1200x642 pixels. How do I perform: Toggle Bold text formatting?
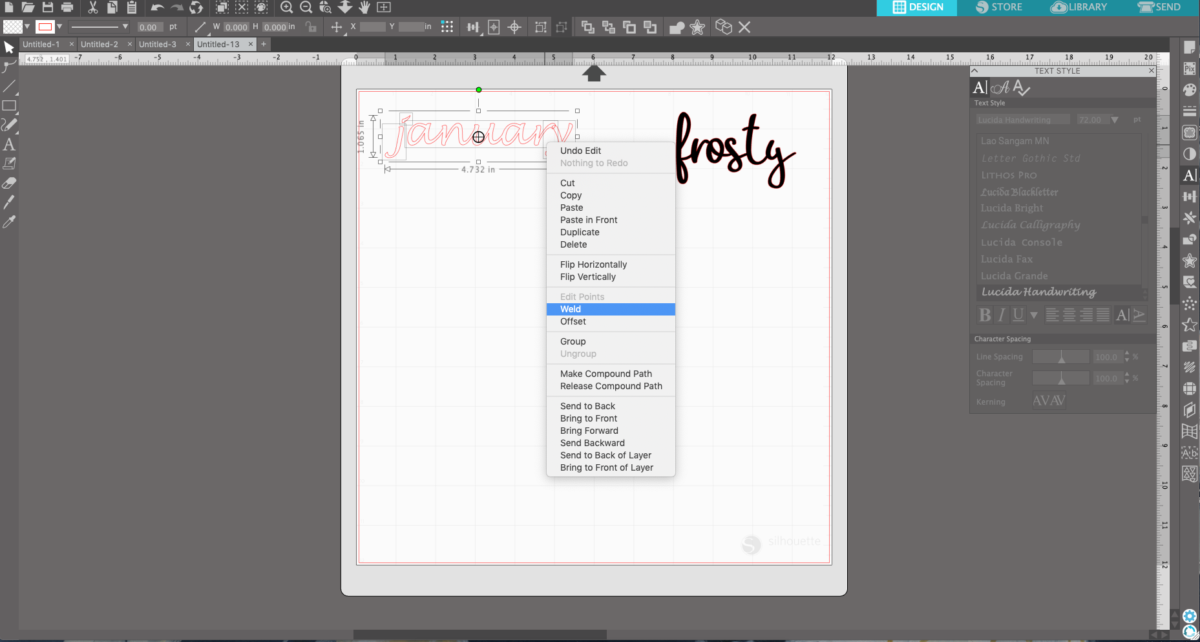coord(985,315)
